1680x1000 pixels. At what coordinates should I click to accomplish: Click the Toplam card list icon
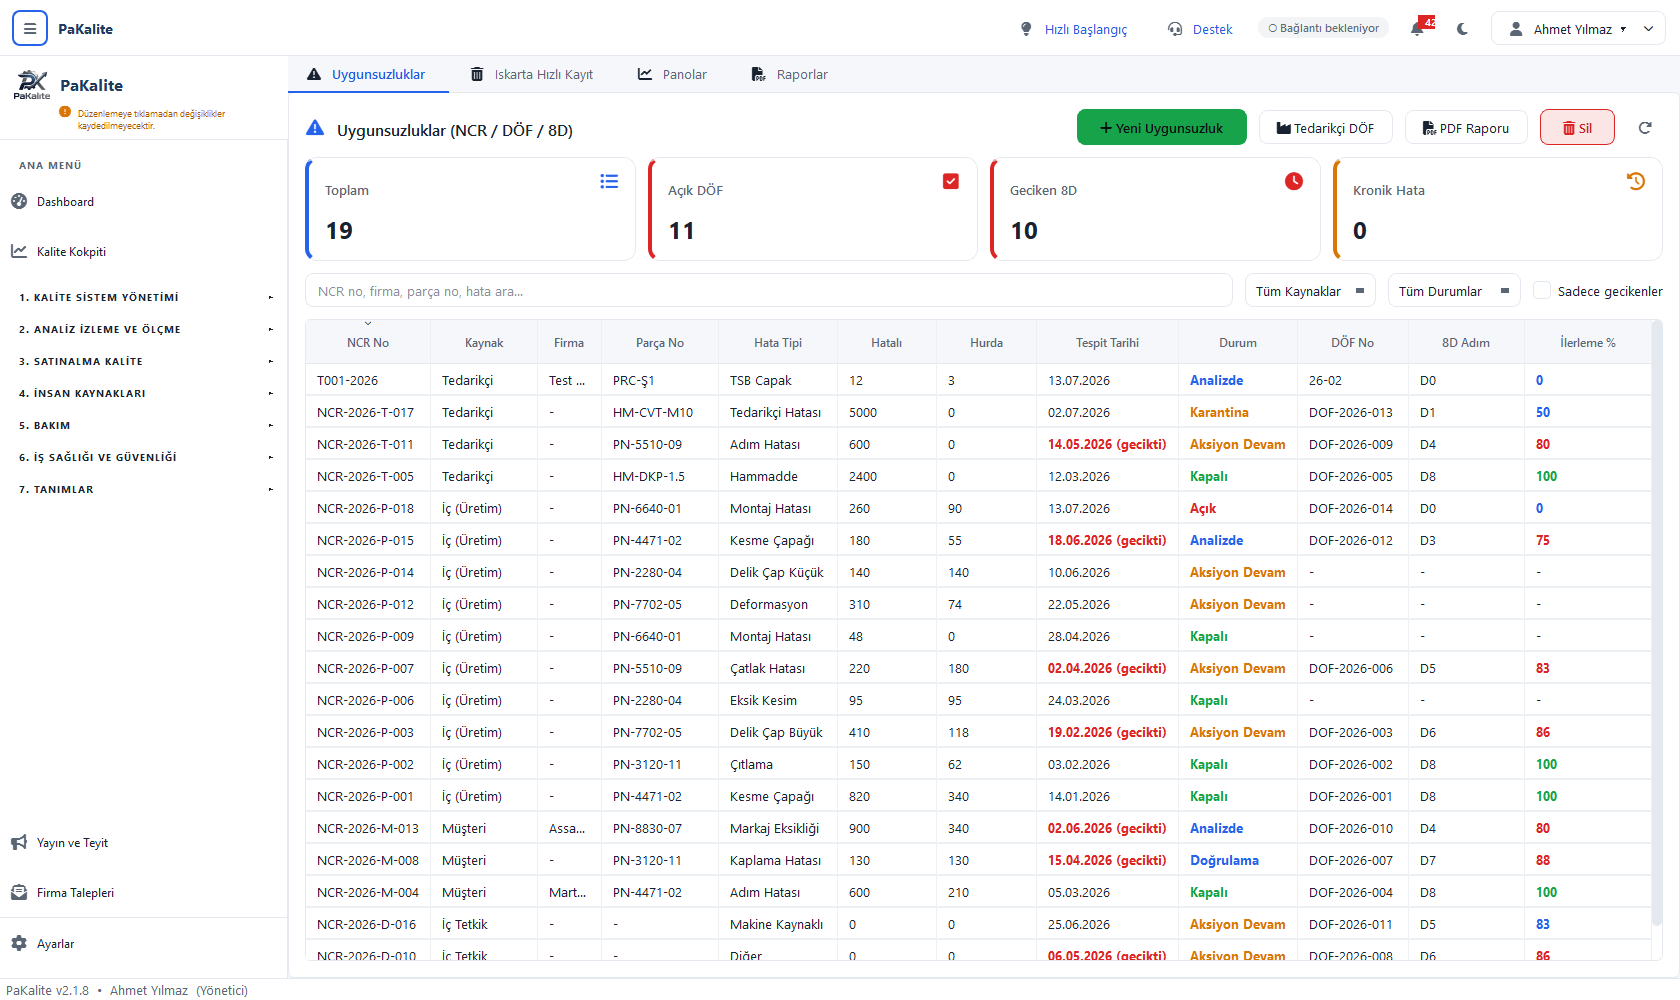[x=609, y=181]
